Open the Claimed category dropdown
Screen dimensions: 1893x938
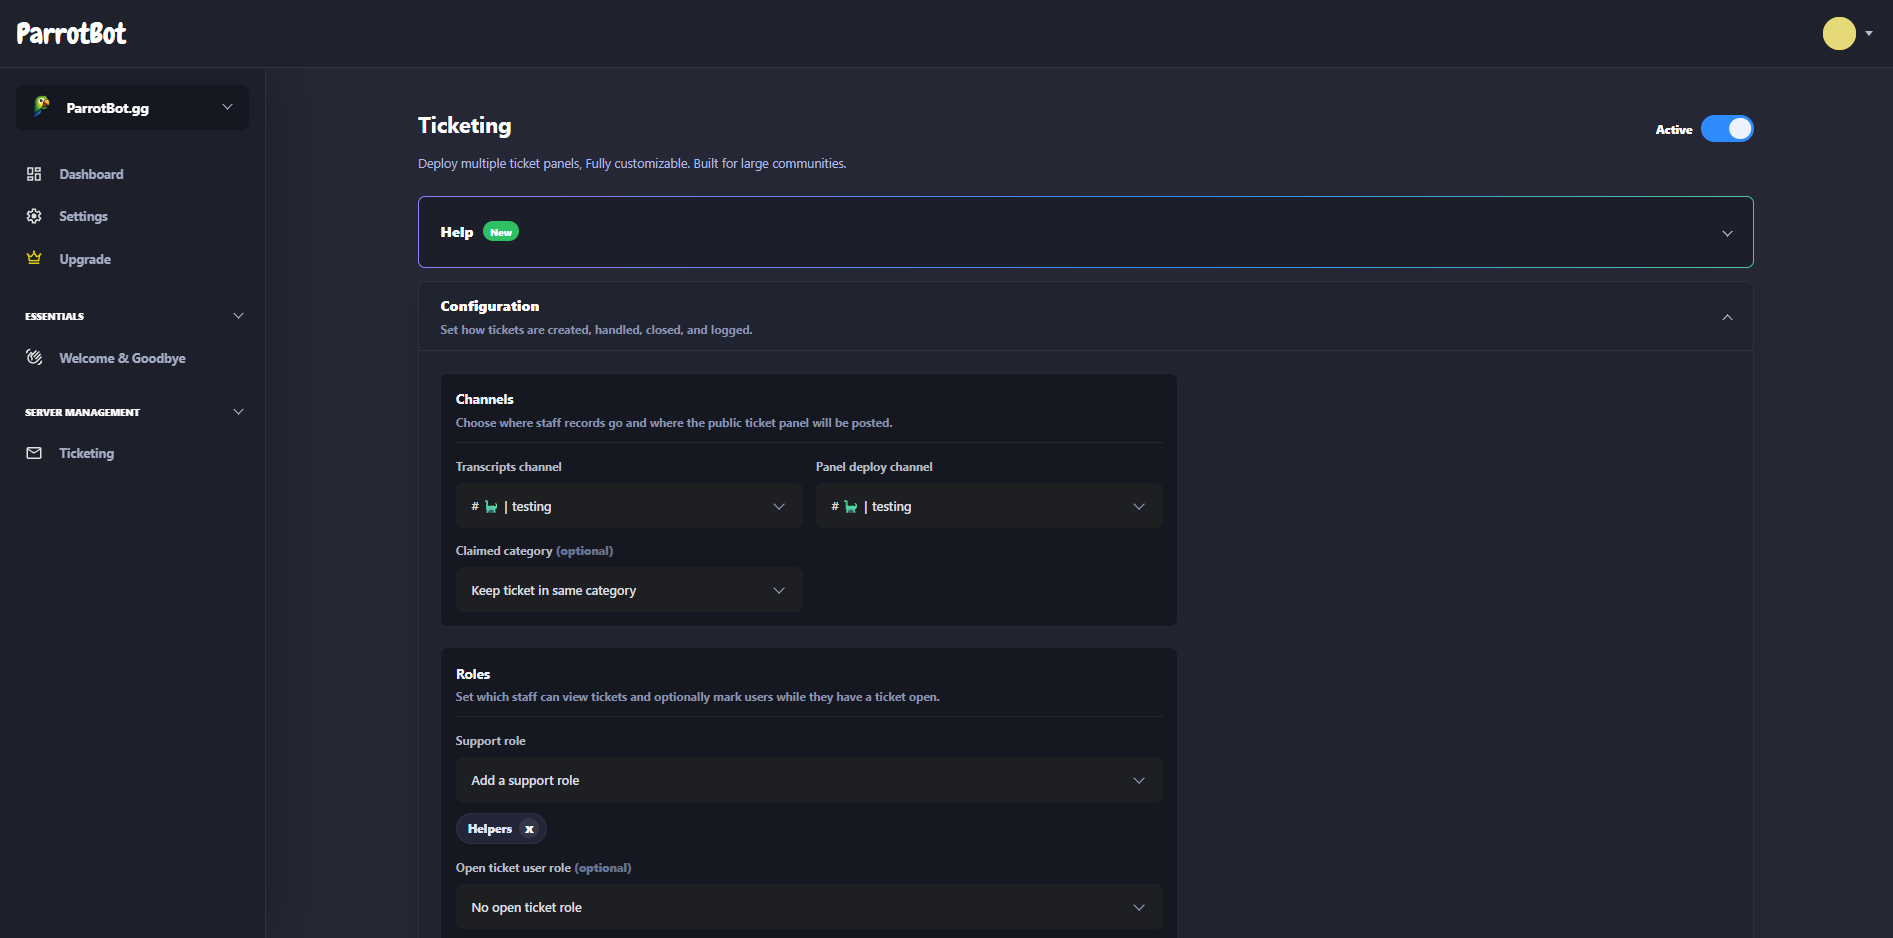click(629, 590)
